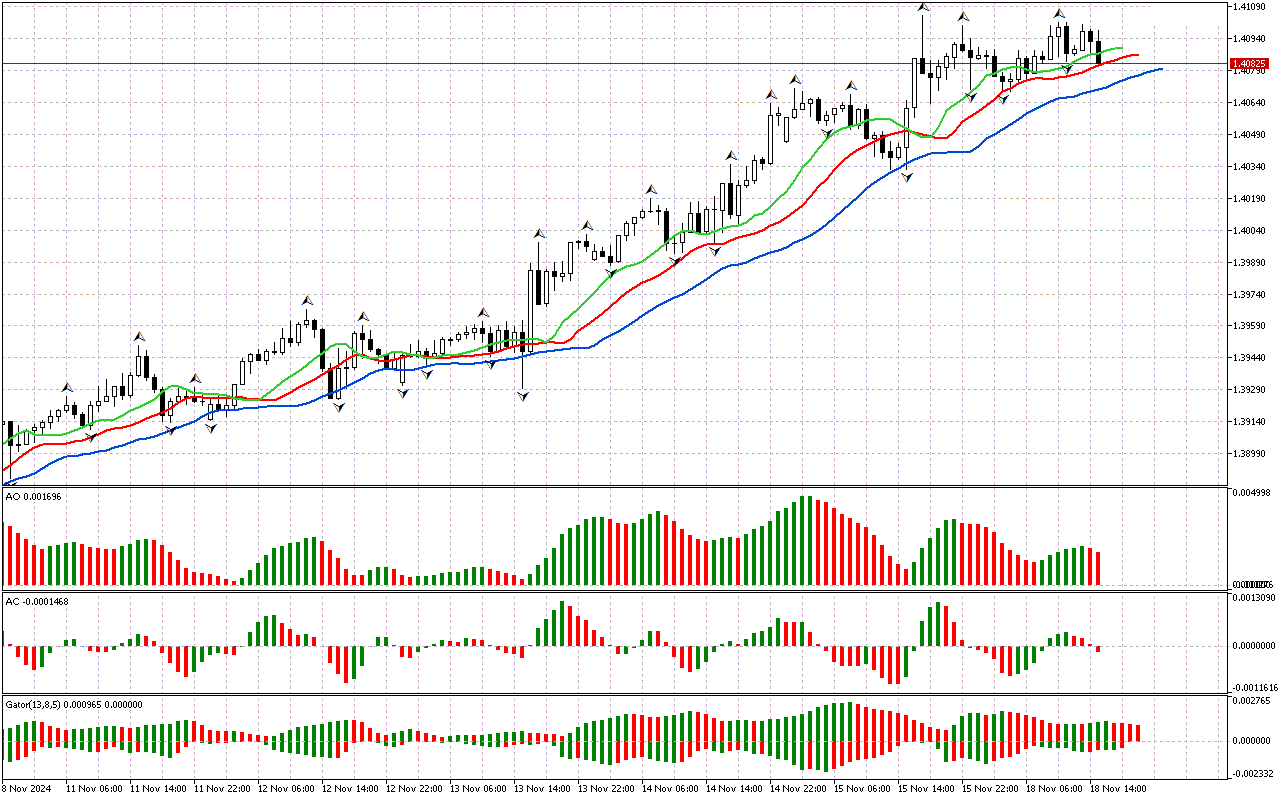Click the 12 Nov 14:00 time label

(350, 789)
